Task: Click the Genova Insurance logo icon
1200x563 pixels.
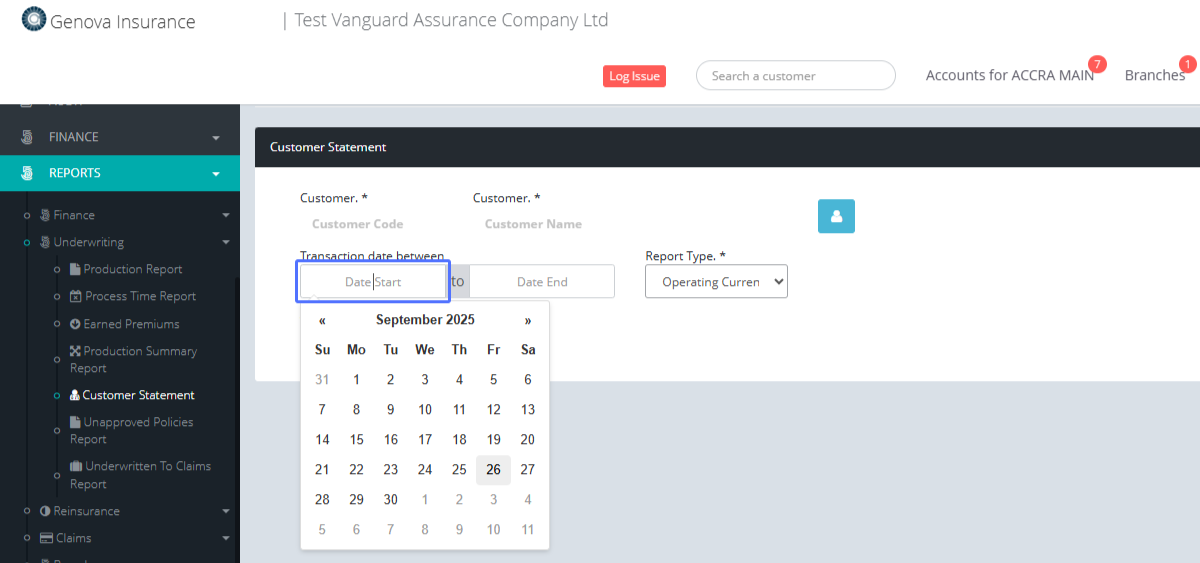Action: pyautogui.click(x=34, y=20)
